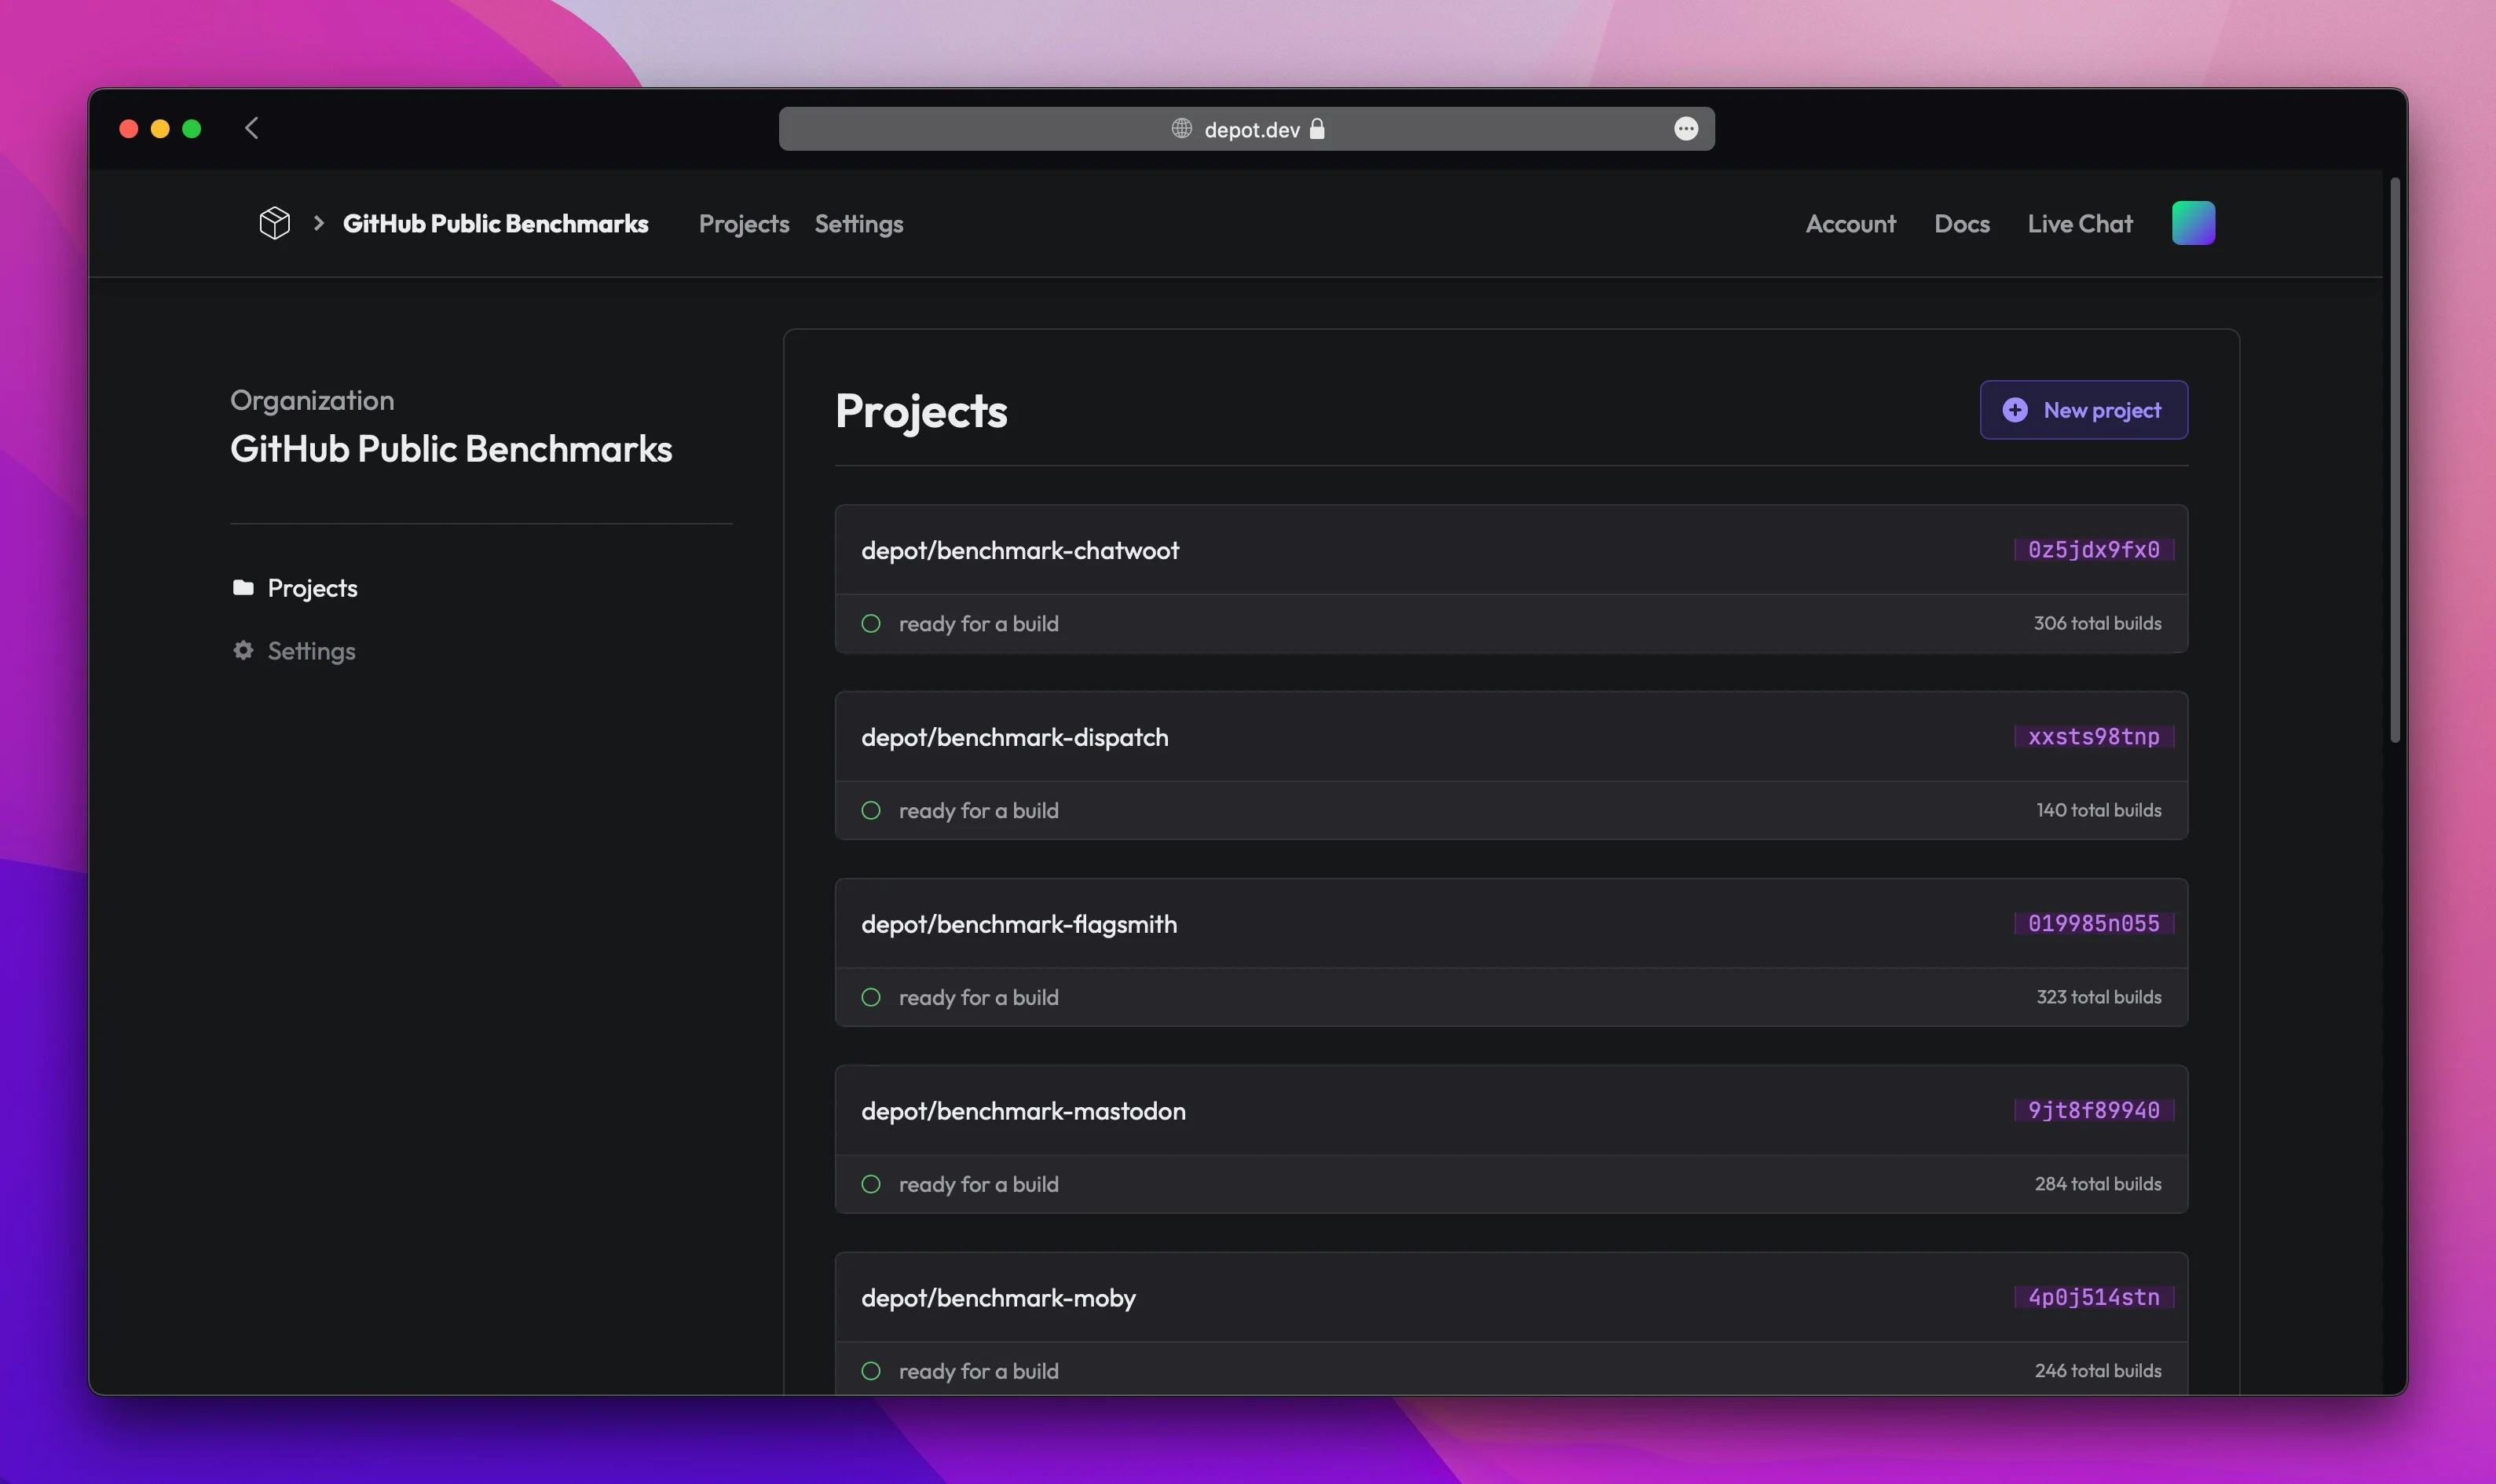
Task: Click the ellipsis icon in the address bar
Action: (x=1686, y=128)
